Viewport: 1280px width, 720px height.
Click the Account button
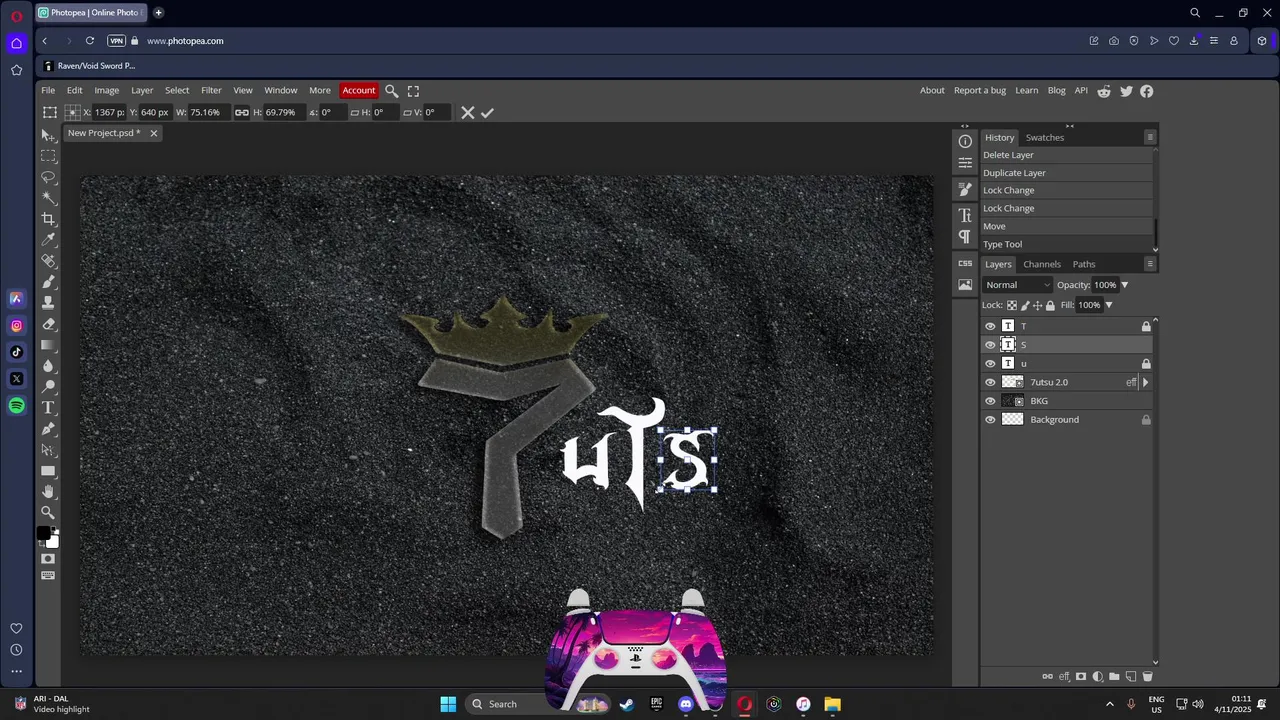(x=359, y=90)
